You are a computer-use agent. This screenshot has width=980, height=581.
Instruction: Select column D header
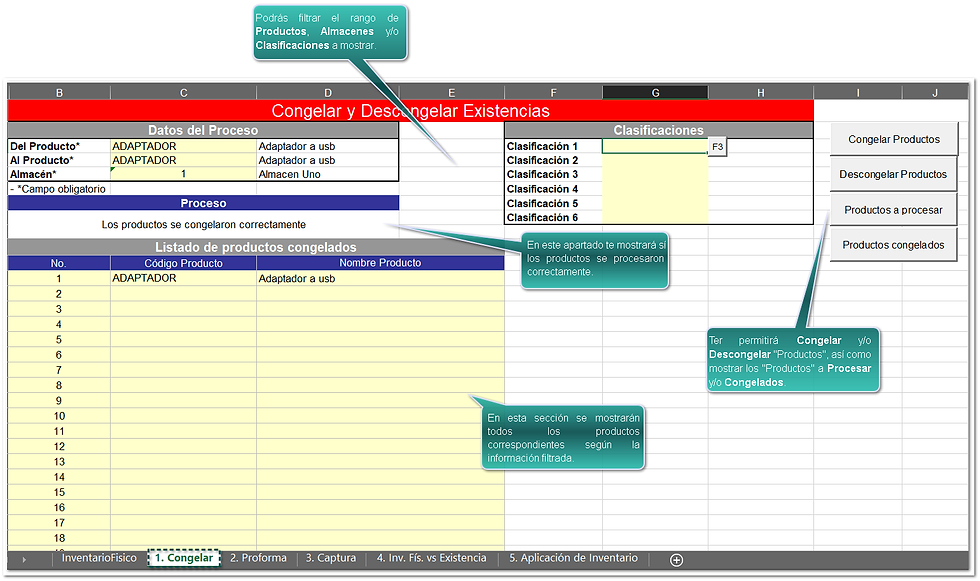(x=328, y=93)
